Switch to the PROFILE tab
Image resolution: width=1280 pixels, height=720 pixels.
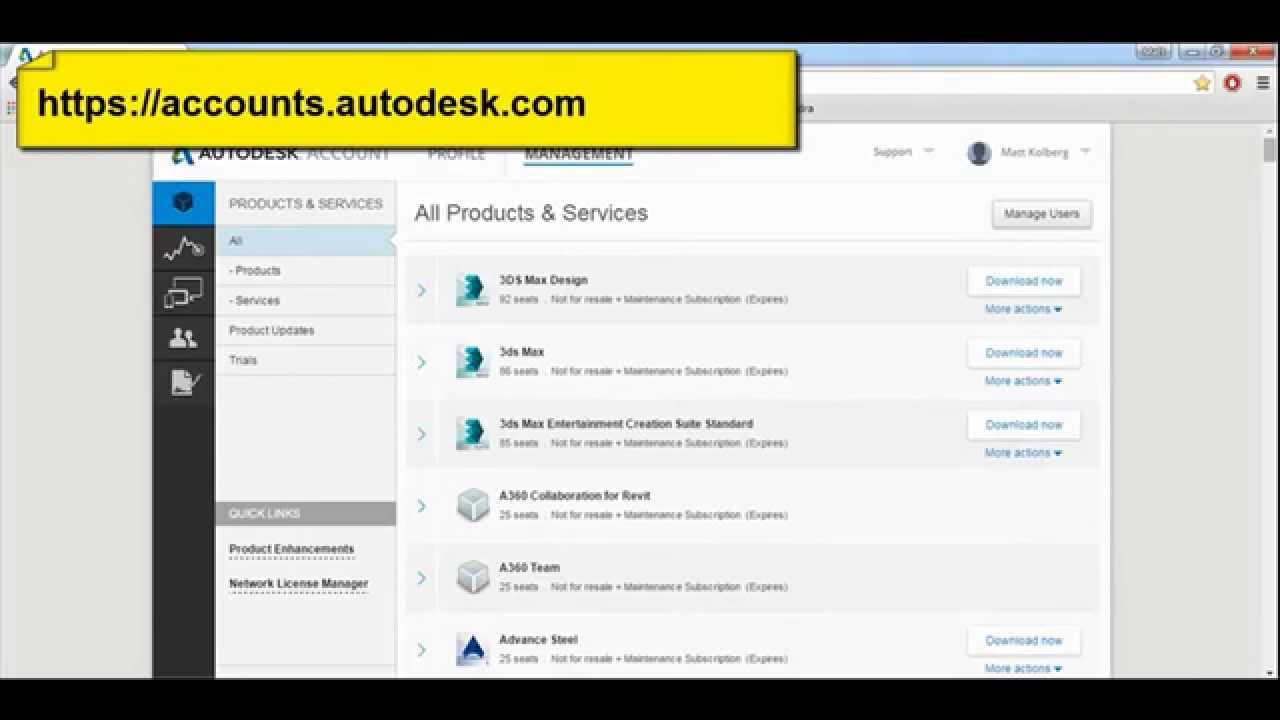456,154
